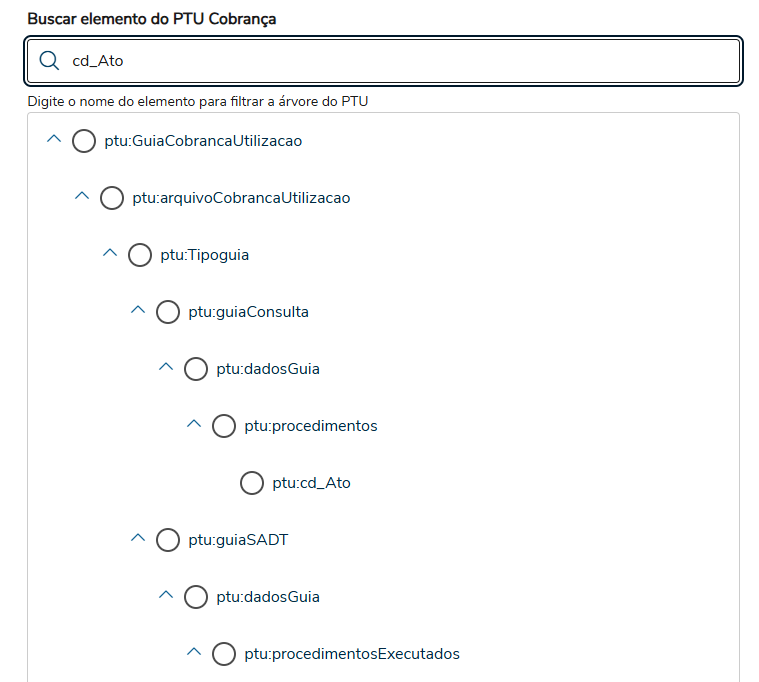Image resolution: width=759 pixels, height=682 pixels.
Task: Collapse the ptu:guiaSADT branch chevron
Action: point(138,539)
